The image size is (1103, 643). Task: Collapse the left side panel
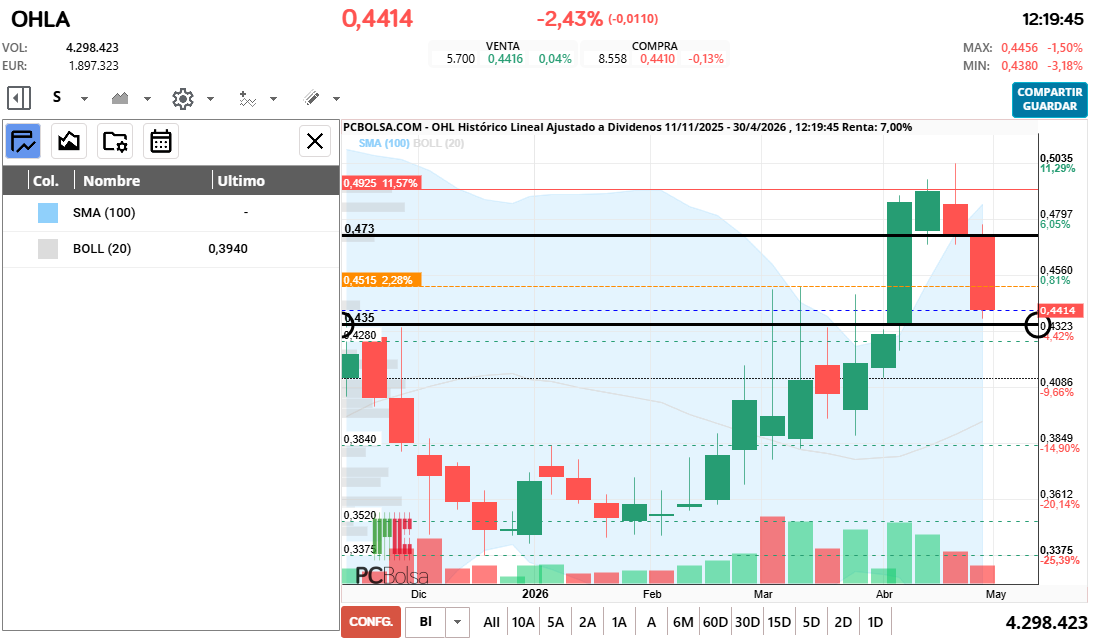[x=19, y=98]
